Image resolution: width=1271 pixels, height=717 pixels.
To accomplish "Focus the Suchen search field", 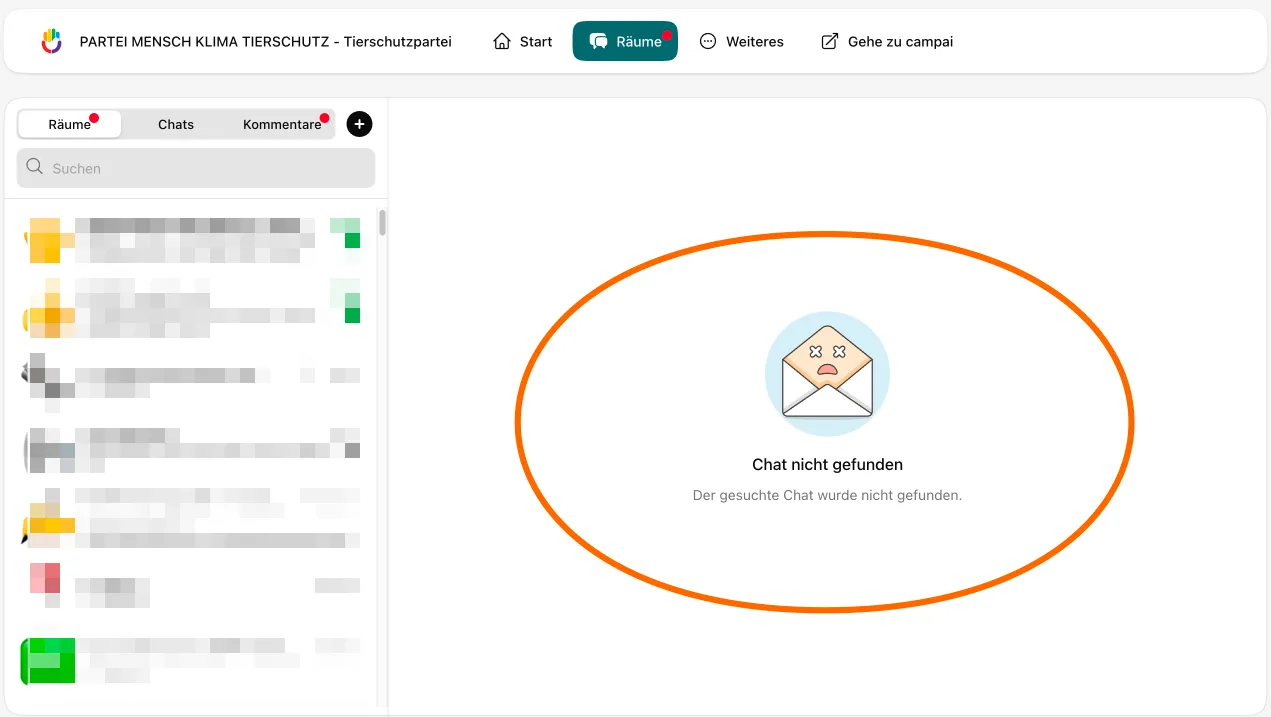I will pos(196,168).
